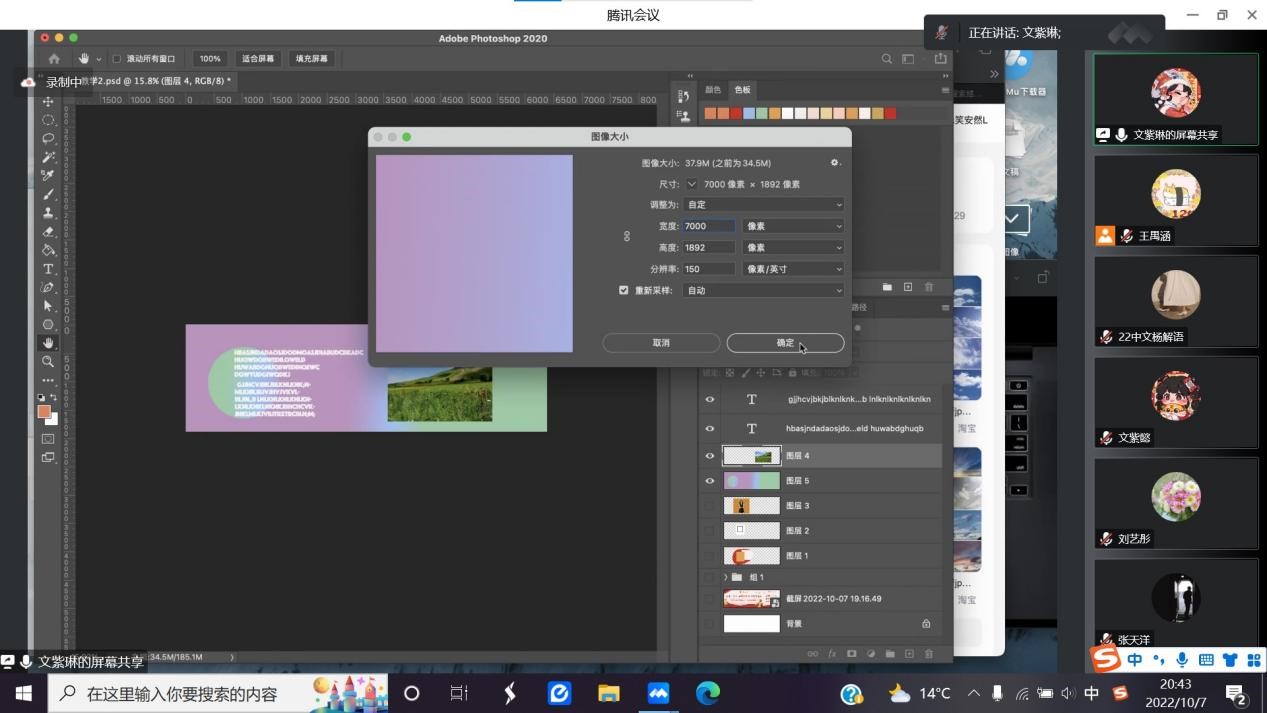
Task: Select the Lasso tool
Action: pos(48,138)
